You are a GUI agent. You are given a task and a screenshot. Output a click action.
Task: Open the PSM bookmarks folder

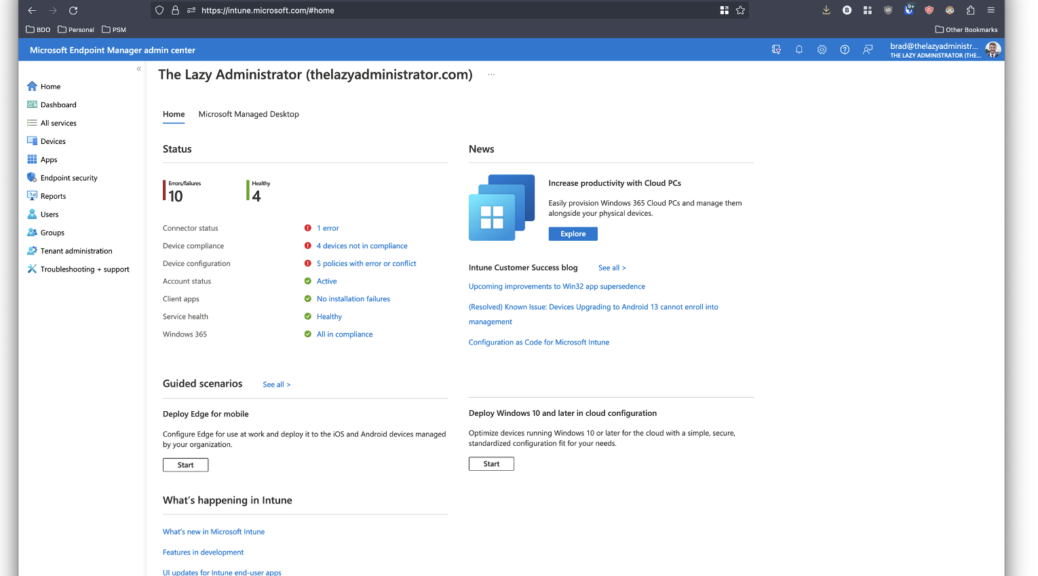pos(114,30)
